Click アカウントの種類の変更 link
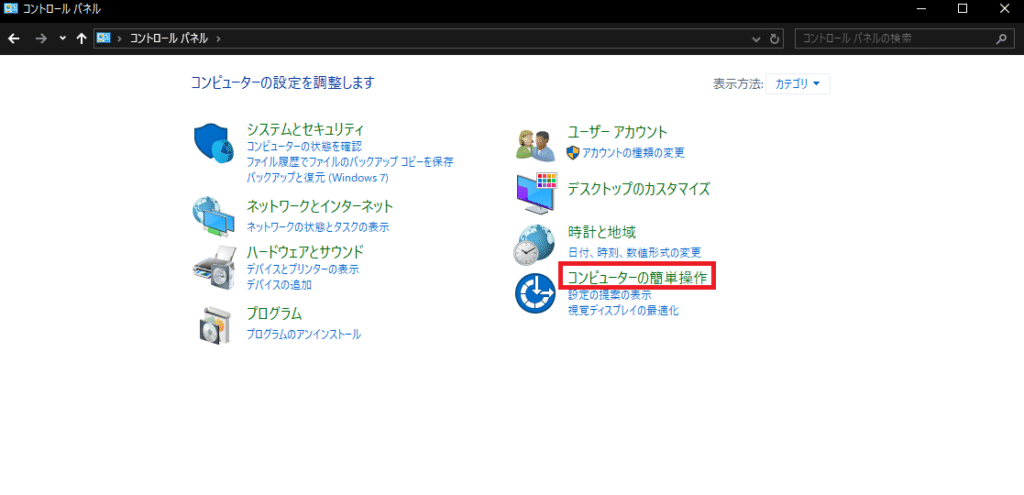This screenshot has height=495, width=1024. (x=633, y=153)
